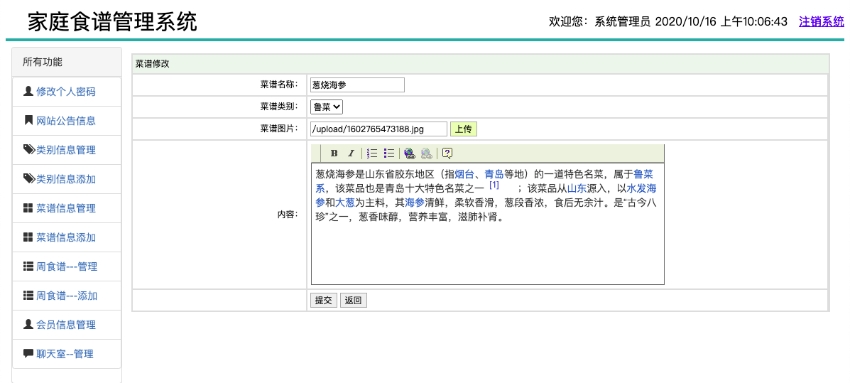
Task: Click the grid icon beside 菜谱信息管理
Action: (28, 208)
